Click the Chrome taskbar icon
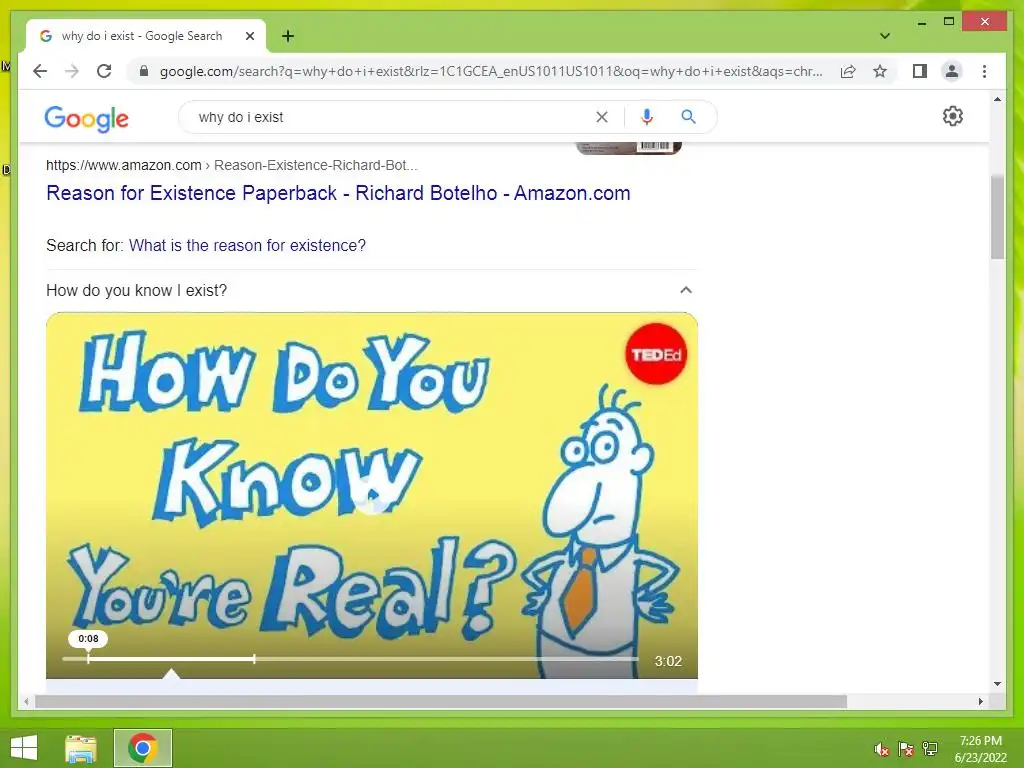 tap(143, 748)
